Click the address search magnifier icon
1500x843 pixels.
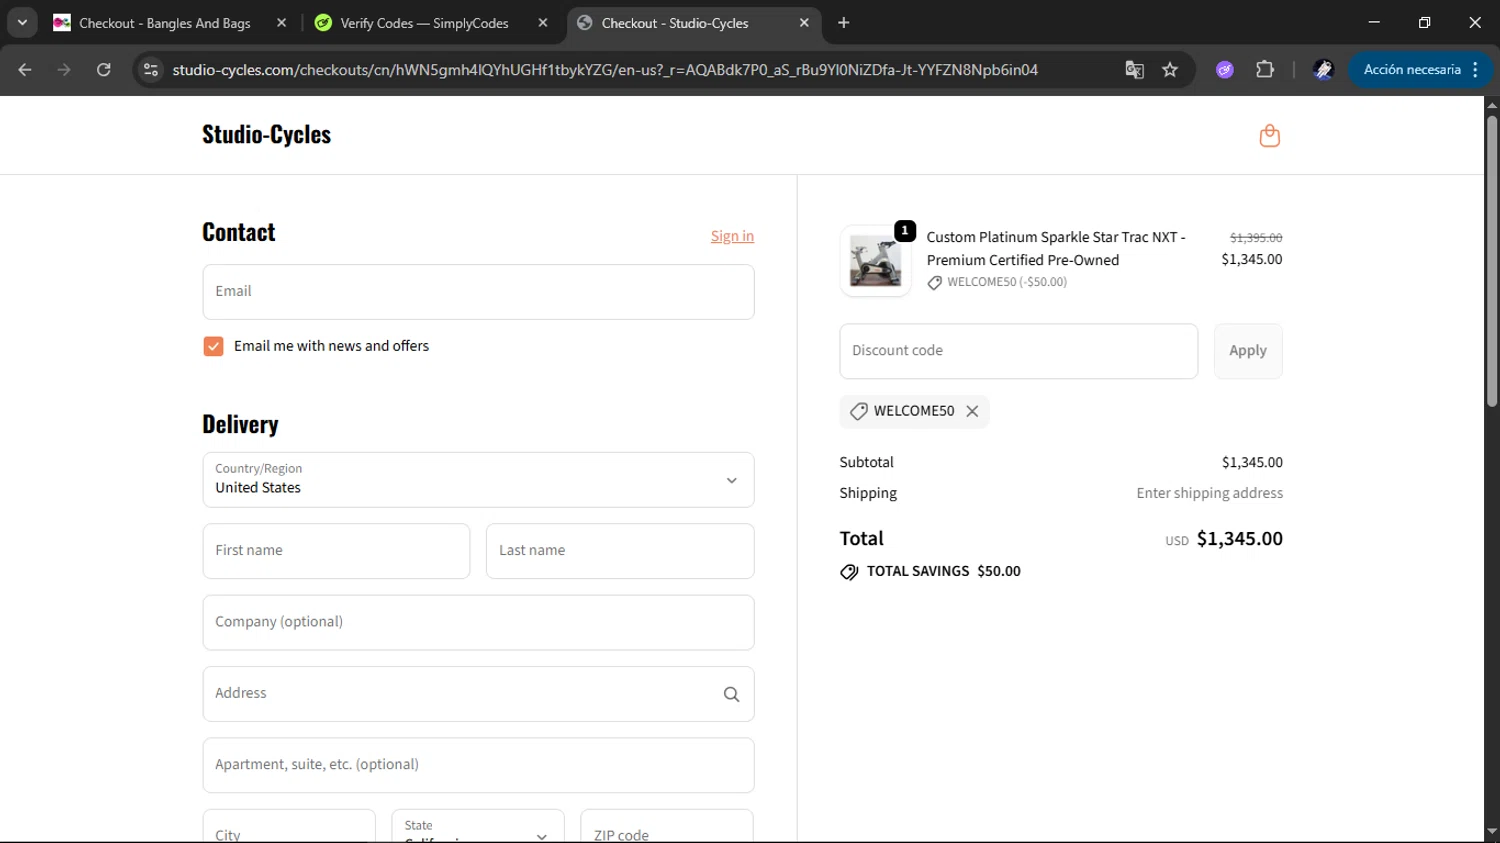pos(731,694)
